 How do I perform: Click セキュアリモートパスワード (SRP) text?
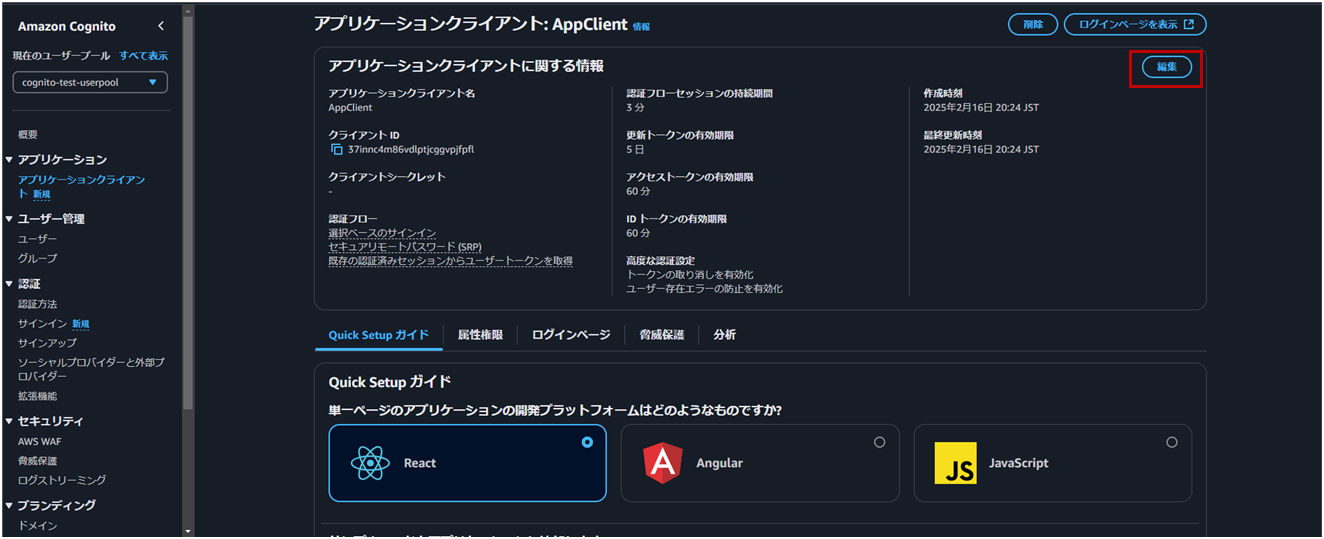click(406, 246)
